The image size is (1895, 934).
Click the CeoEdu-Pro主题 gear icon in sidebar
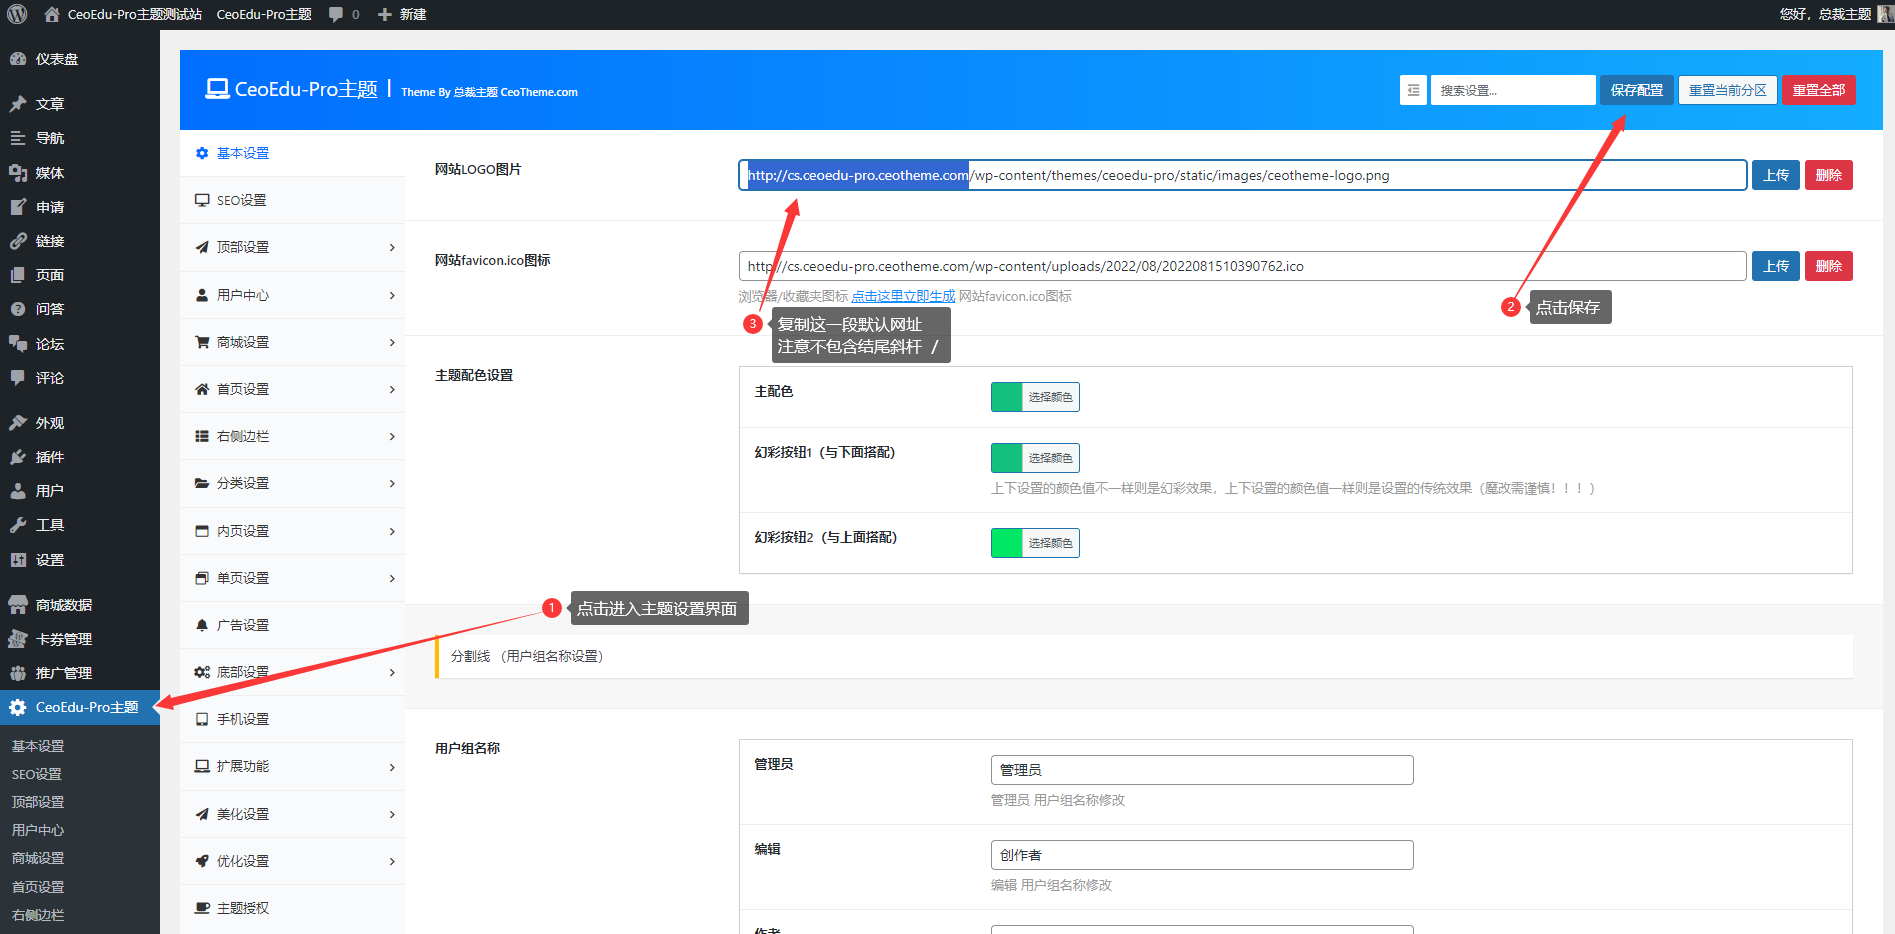(18, 707)
